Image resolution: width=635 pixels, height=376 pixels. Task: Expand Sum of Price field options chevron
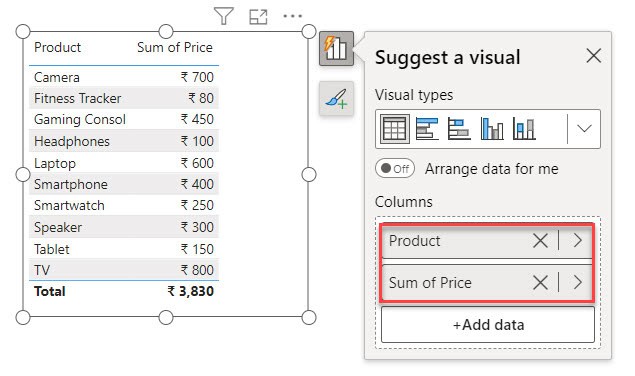pos(578,282)
